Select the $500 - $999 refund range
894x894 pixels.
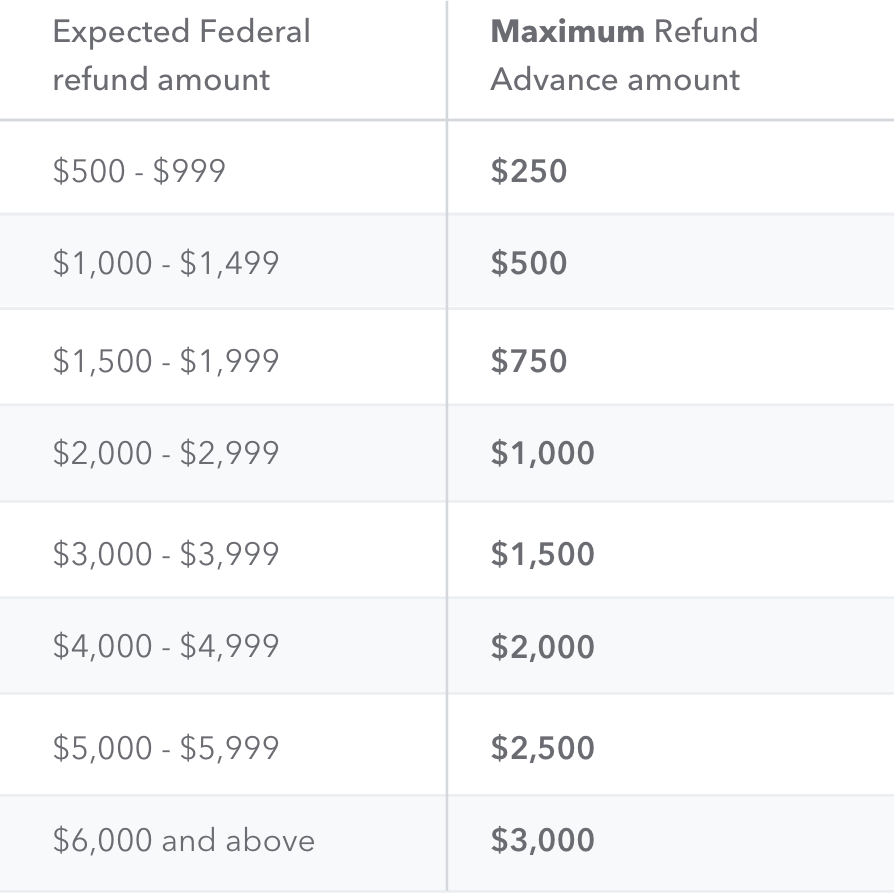point(139,170)
